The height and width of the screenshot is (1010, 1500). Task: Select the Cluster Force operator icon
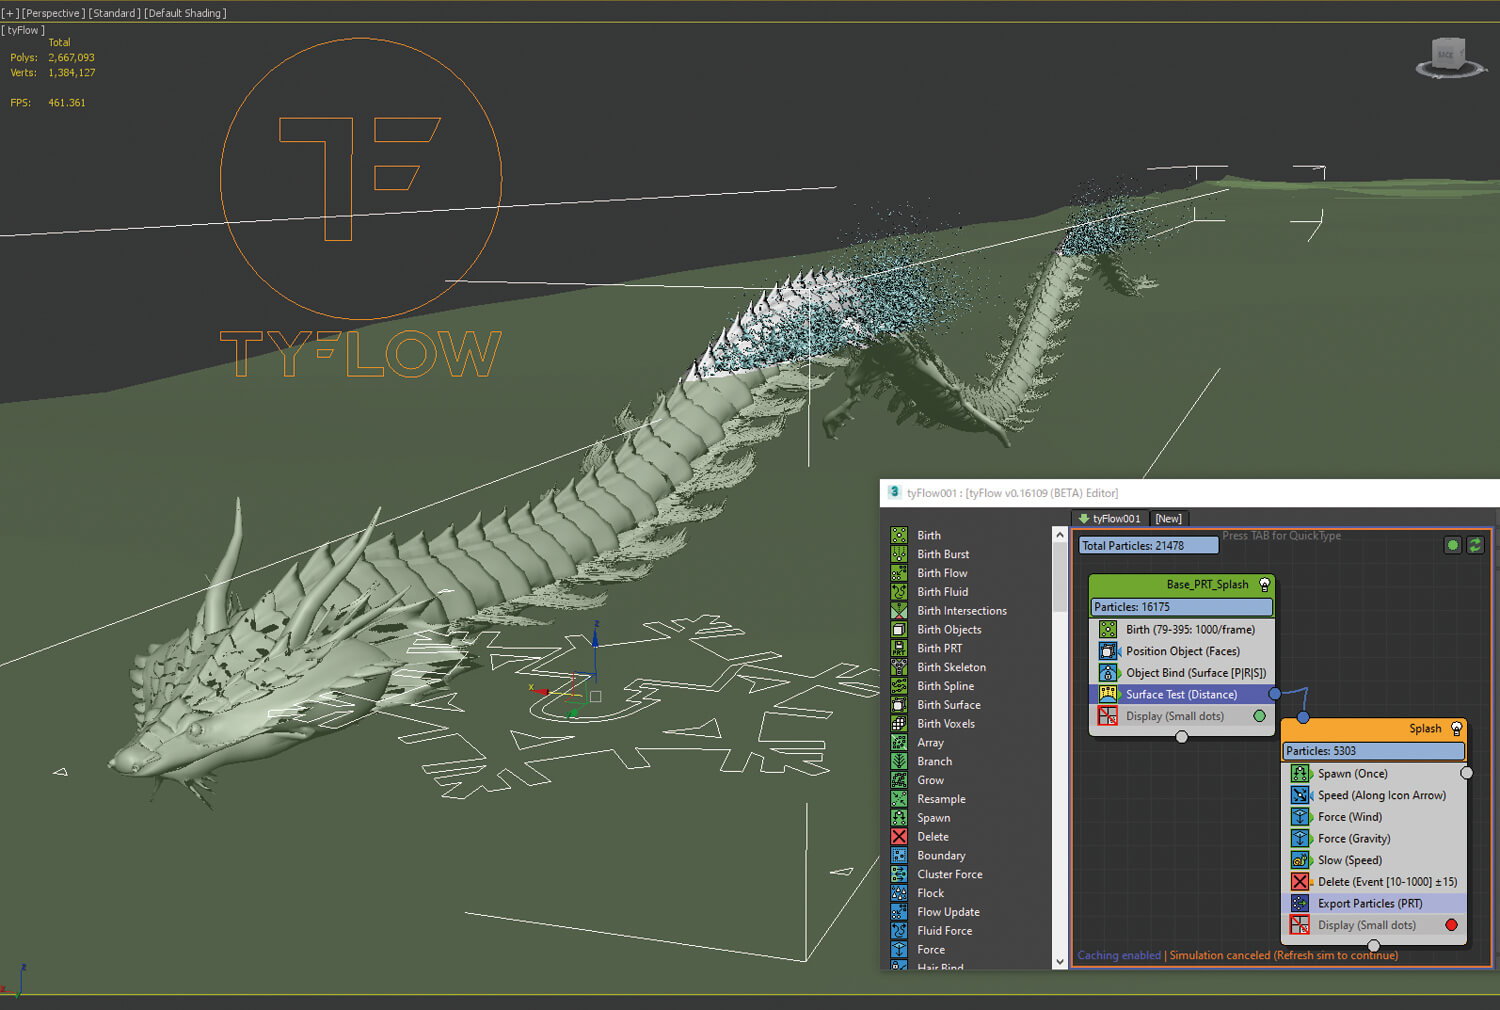899,874
